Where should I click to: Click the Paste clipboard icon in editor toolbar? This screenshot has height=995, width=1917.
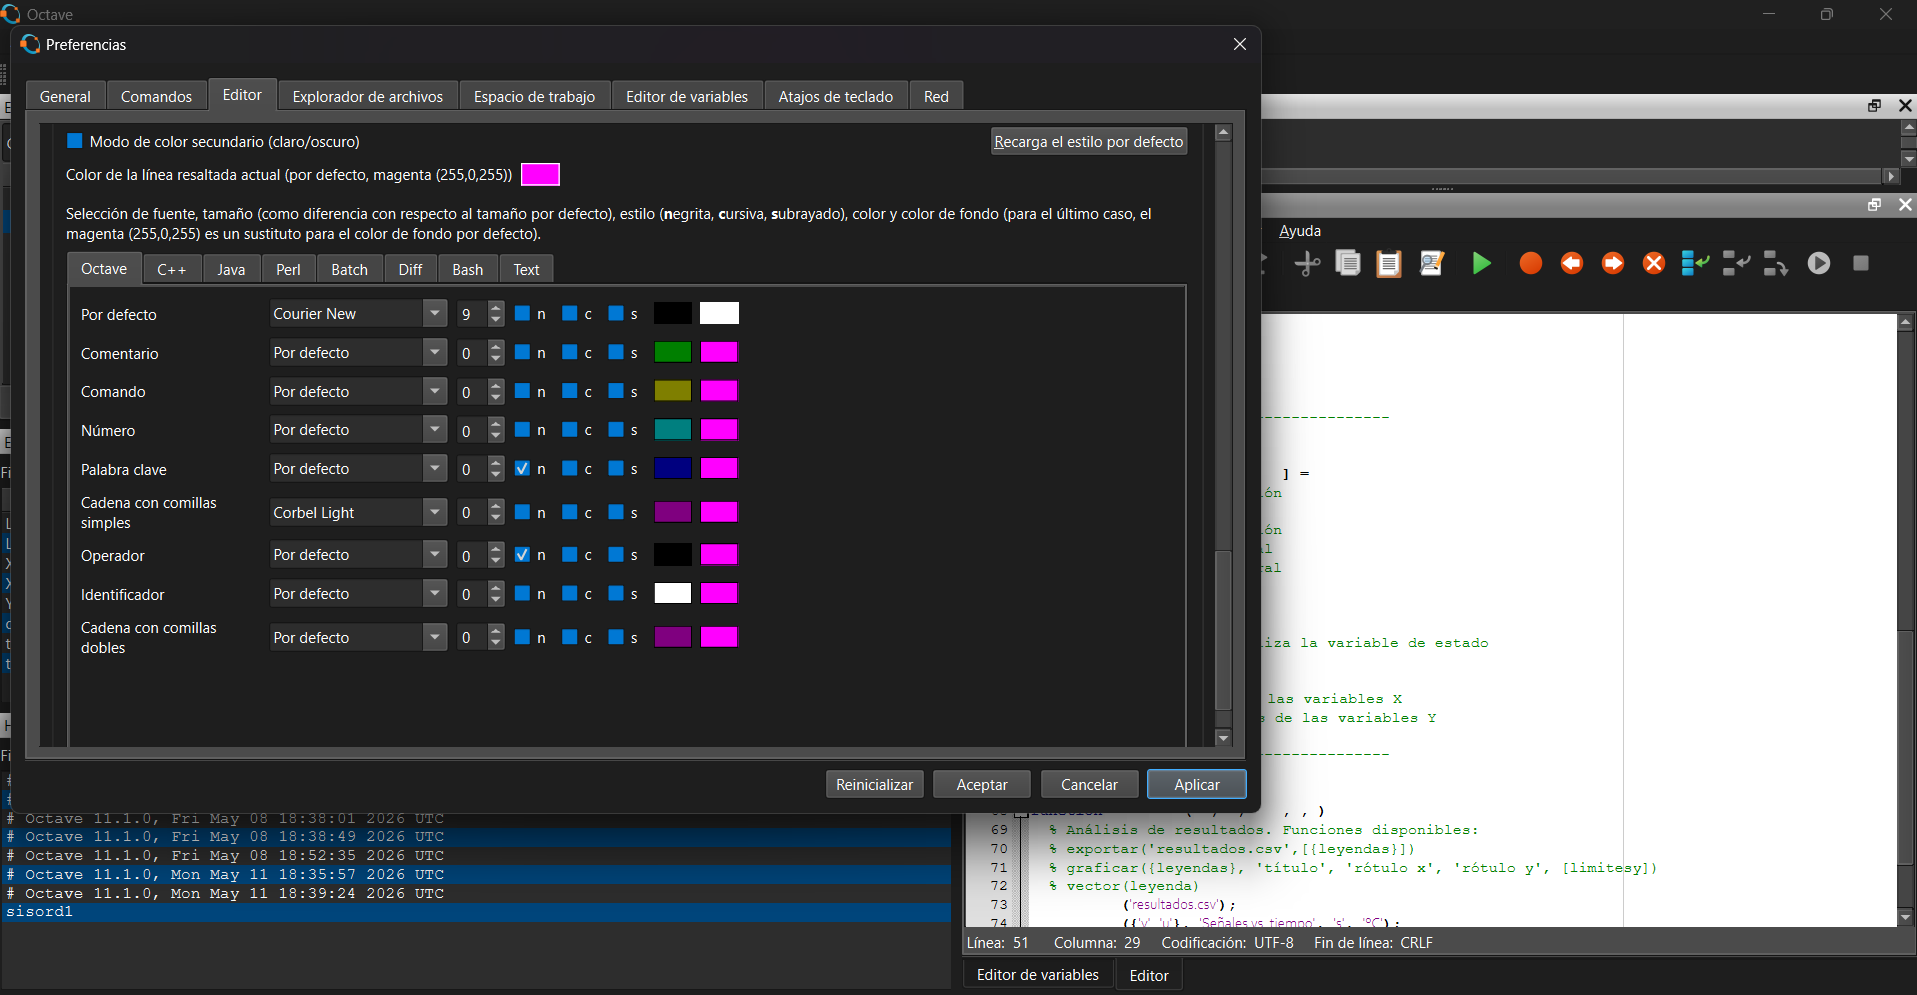[1389, 263]
